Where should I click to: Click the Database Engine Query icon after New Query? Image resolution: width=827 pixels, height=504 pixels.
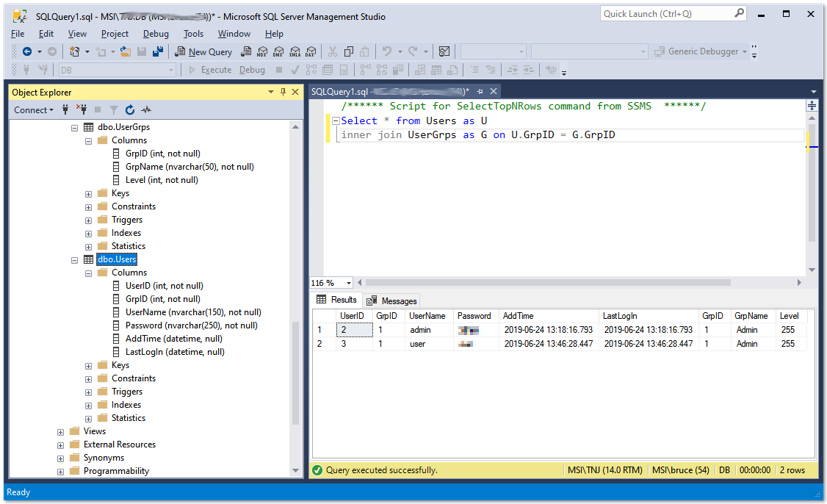pyautogui.click(x=246, y=52)
